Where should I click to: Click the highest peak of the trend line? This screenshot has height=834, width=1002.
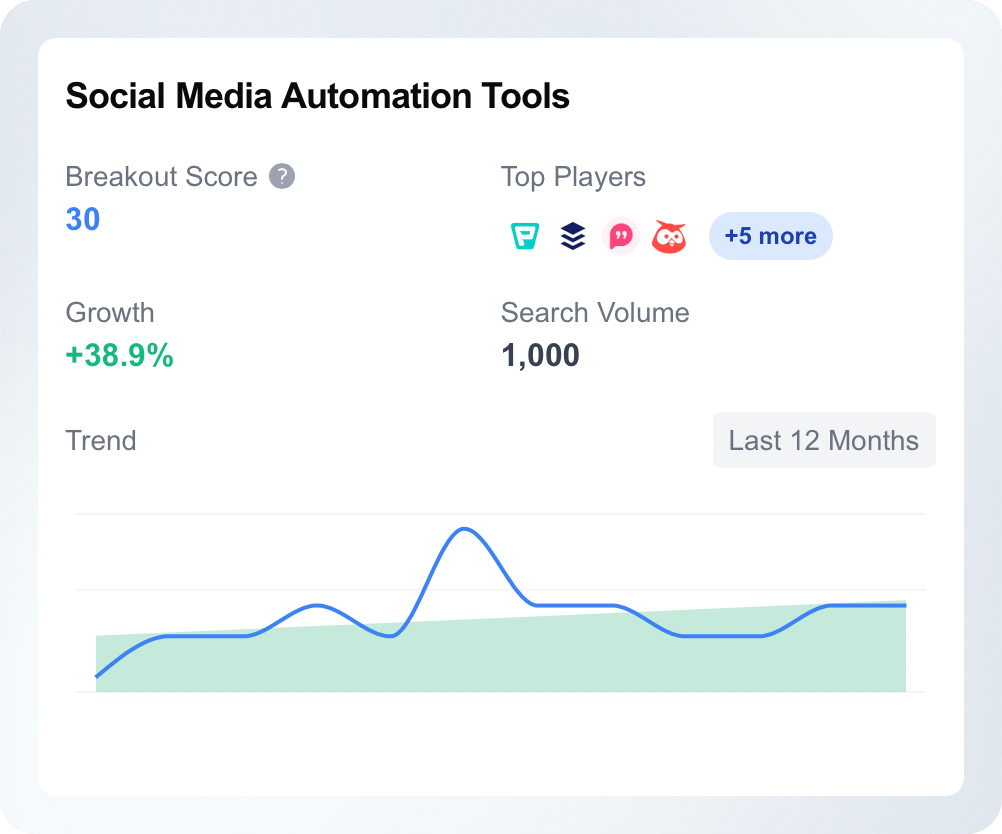(x=464, y=529)
